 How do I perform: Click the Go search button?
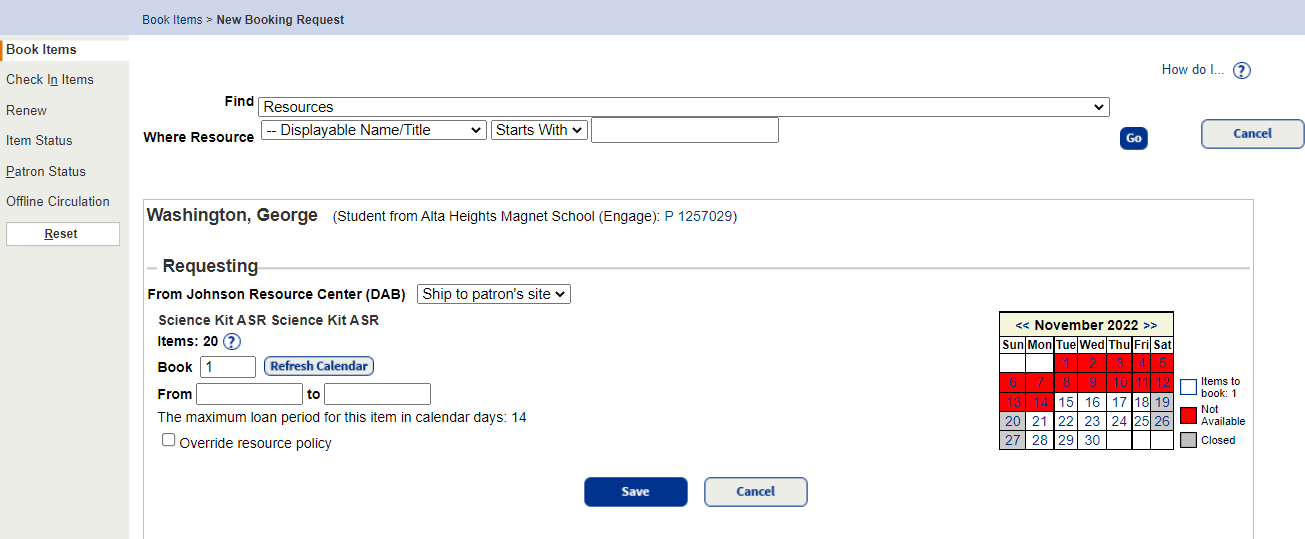pyautogui.click(x=1133, y=139)
